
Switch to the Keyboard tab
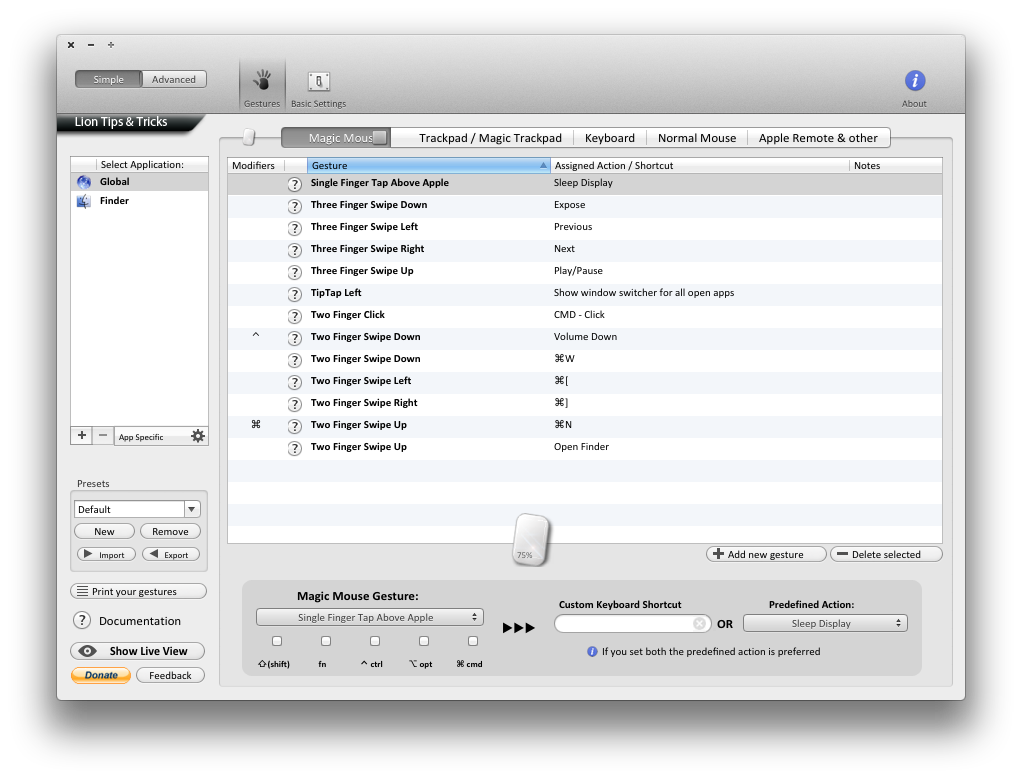click(609, 138)
